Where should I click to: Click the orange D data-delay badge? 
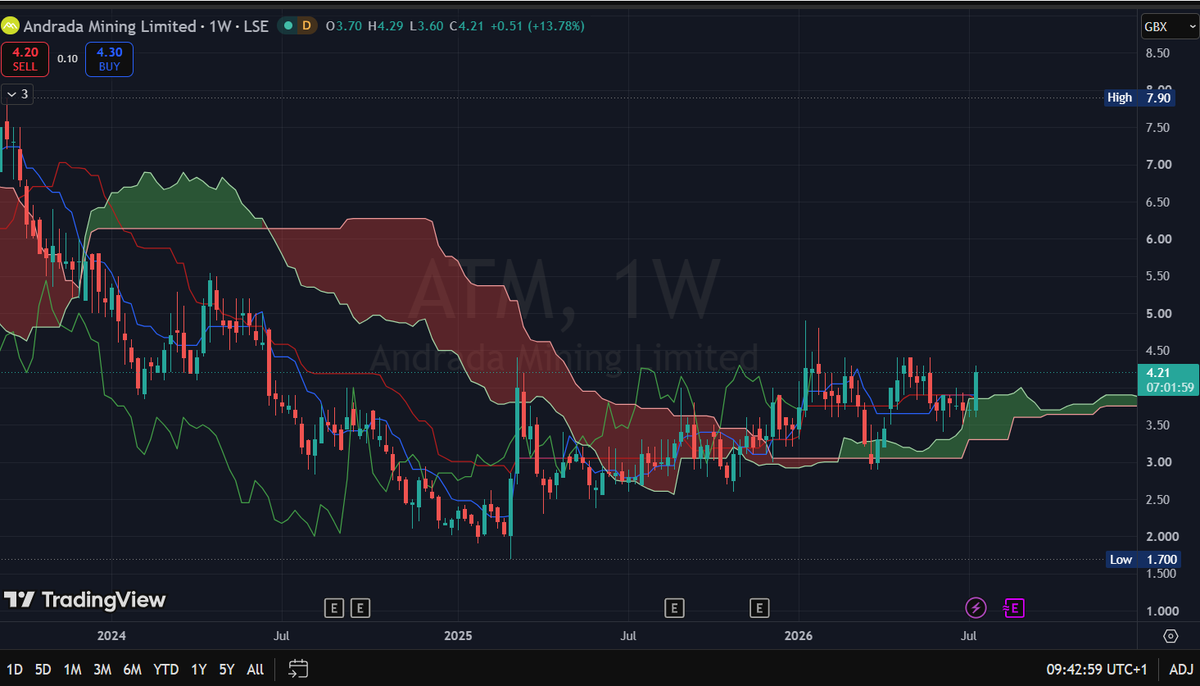coord(307,26)
